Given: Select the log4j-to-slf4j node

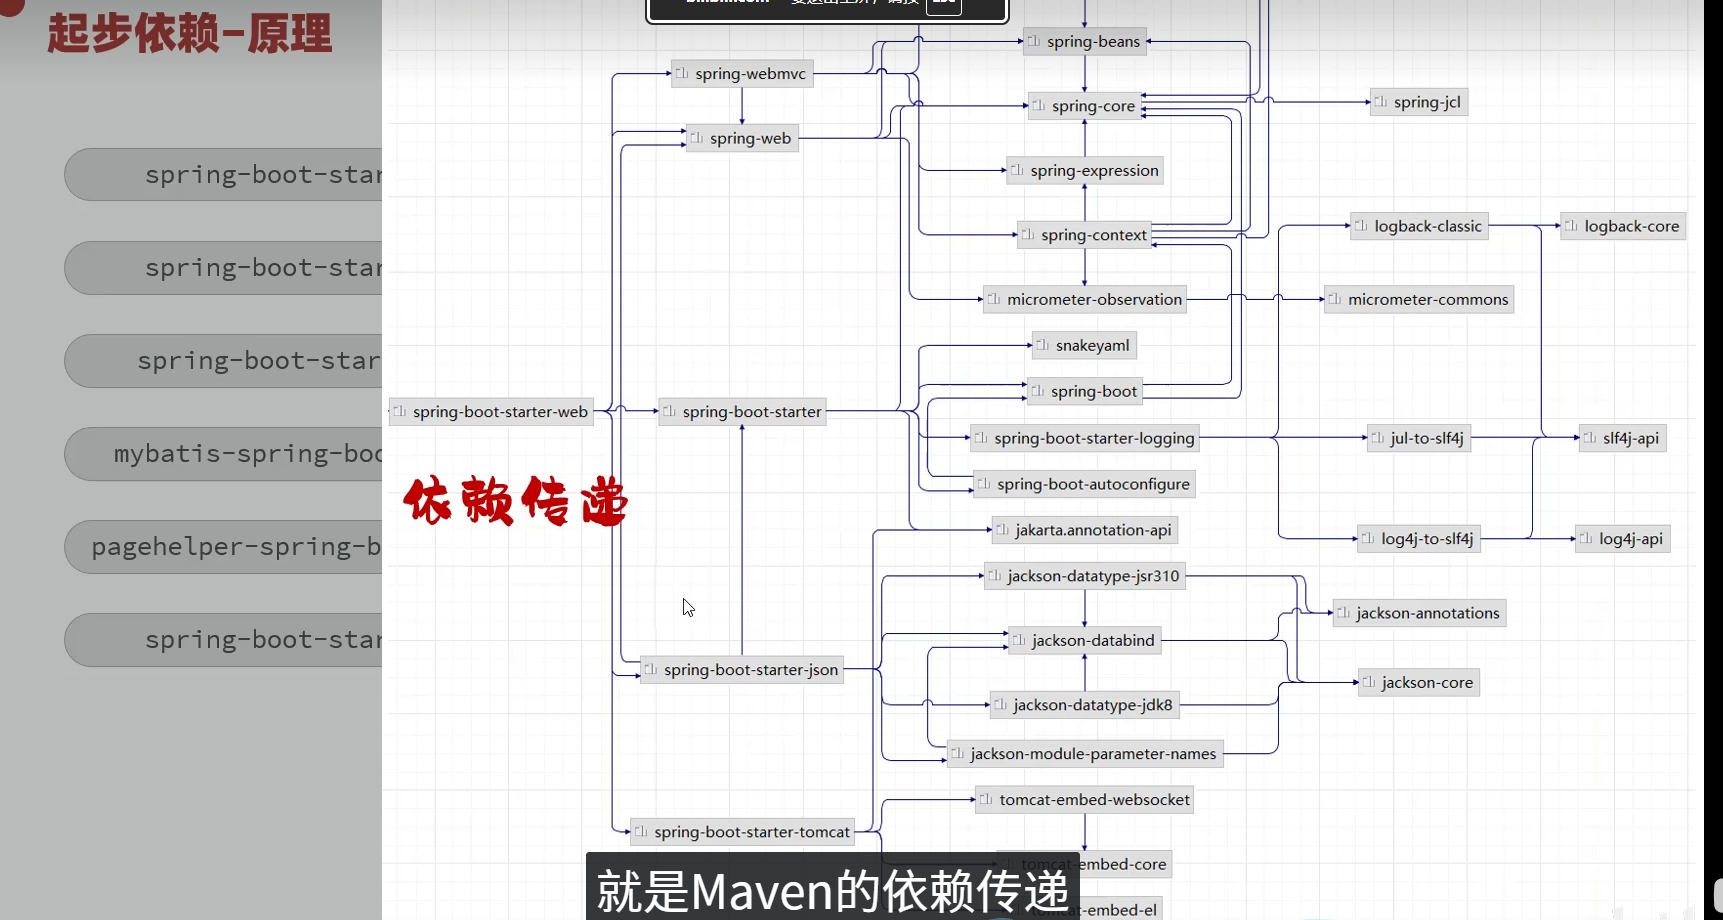Looking at the screenshot, I should point(1419,539).
